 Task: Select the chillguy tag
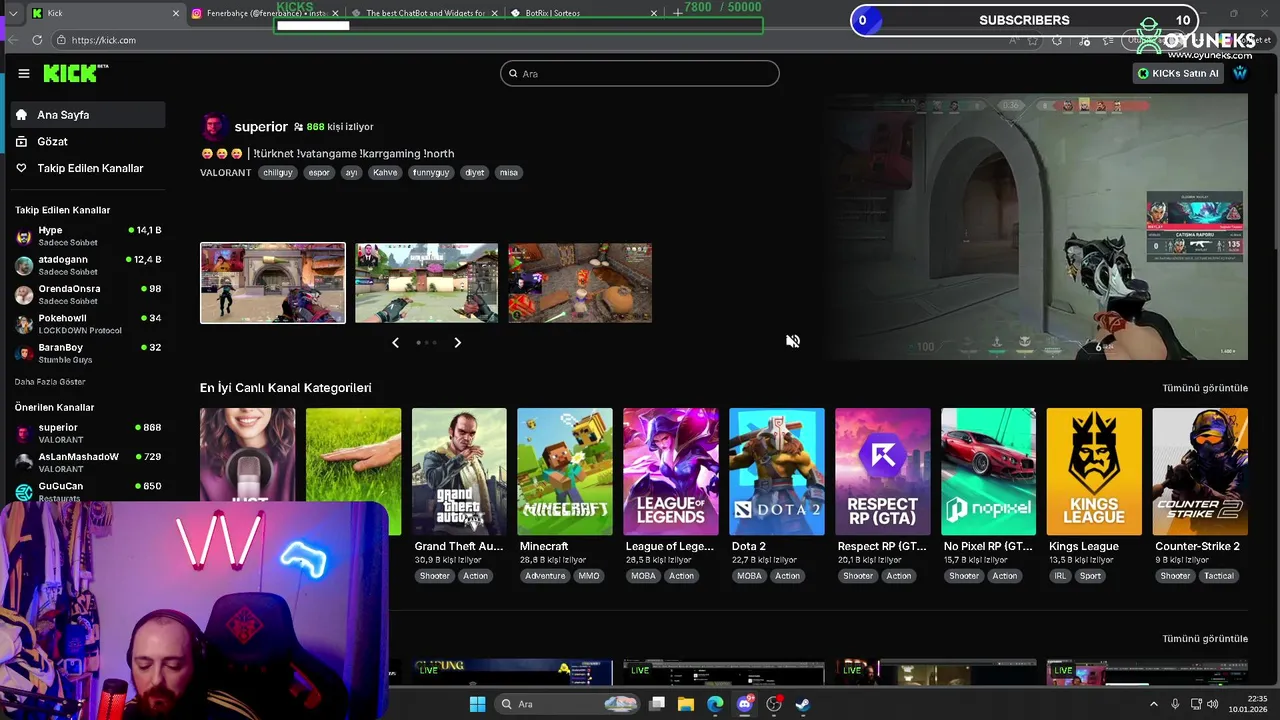click(278, 172)
